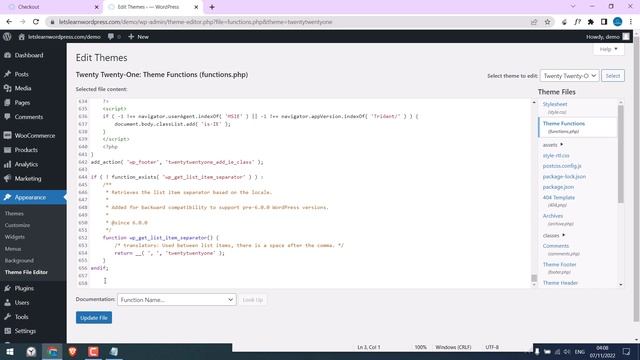The width and height of the screenshot is (640, 360).
Task: Click the New content plus button
Action: pos(138,37)
